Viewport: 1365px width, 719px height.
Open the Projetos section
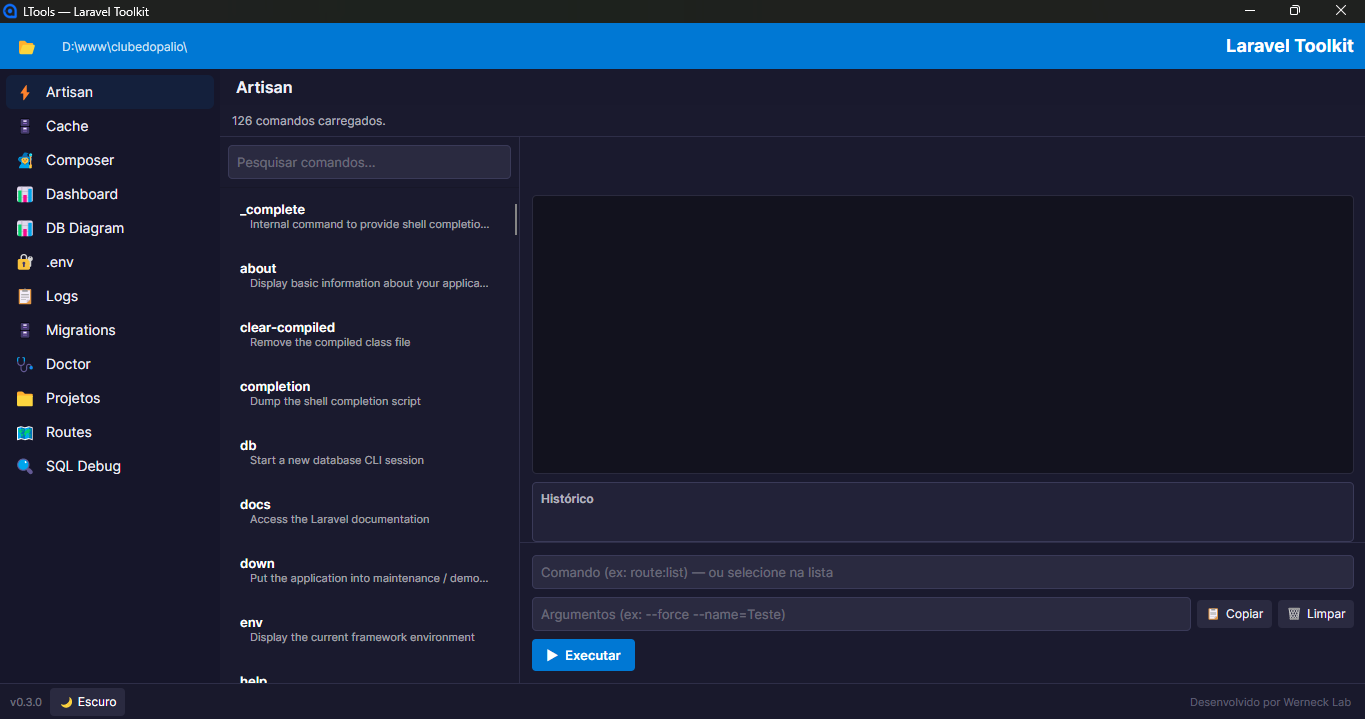[110, 398]
